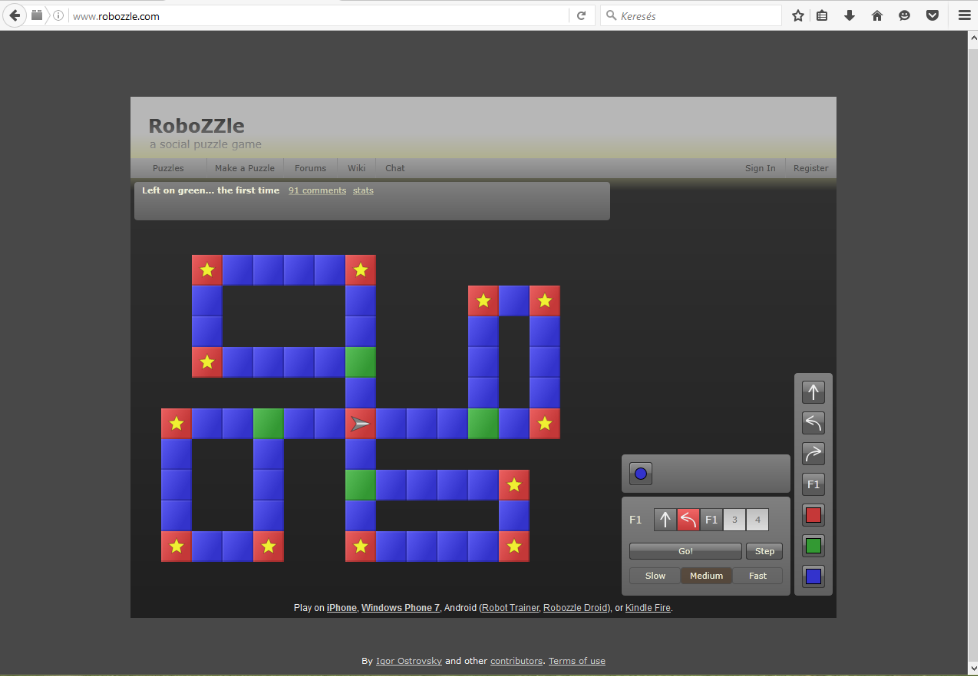This screenshot has height=676, width=978.
Task: Open the iPhone link
Action: (x=342, y=607)
